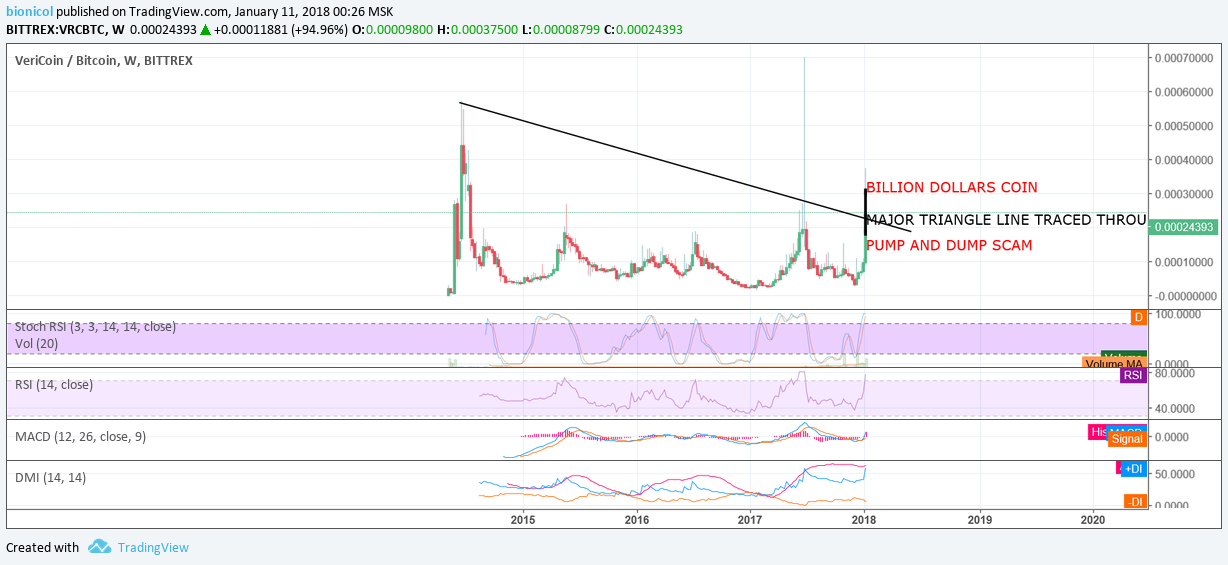Select the MACD (12, 26, close, 9) label
The width and height of the screenshot is (1228, 565).
tap(81, 436)
